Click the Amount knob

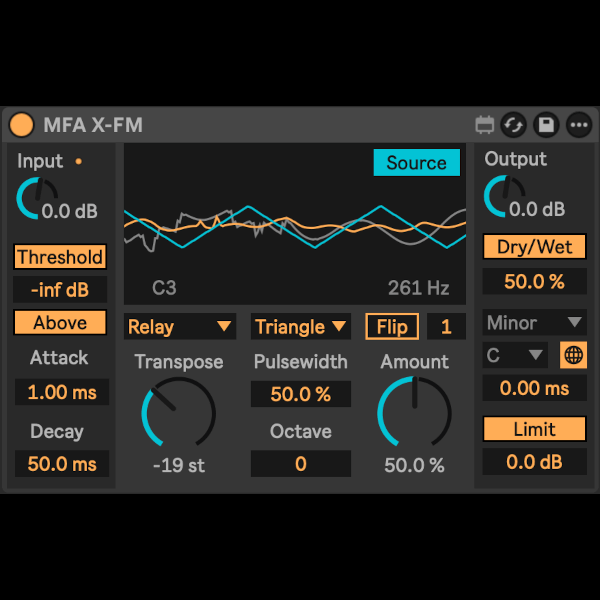(x=413, y=413)
